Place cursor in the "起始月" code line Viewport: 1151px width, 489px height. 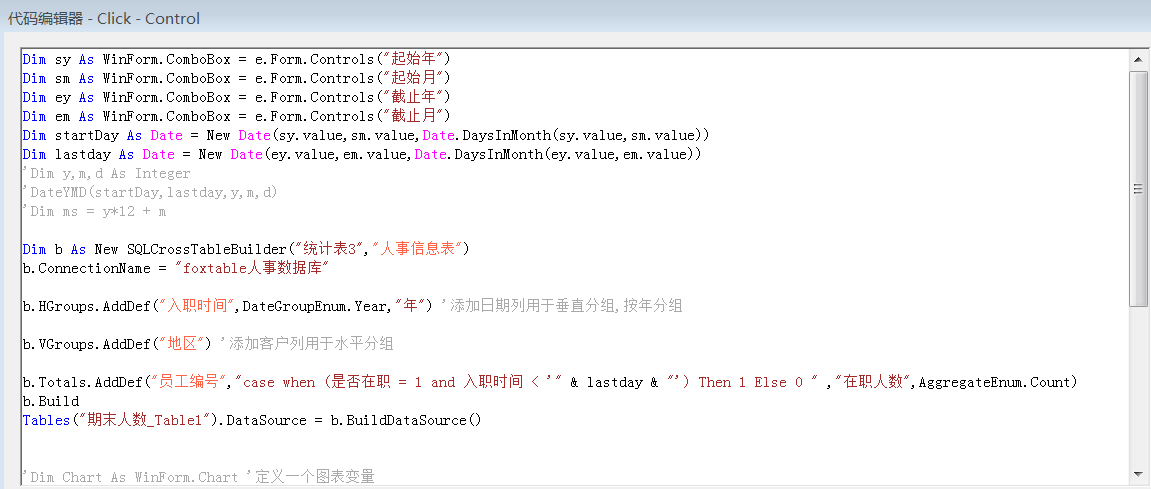pos(236,79)
